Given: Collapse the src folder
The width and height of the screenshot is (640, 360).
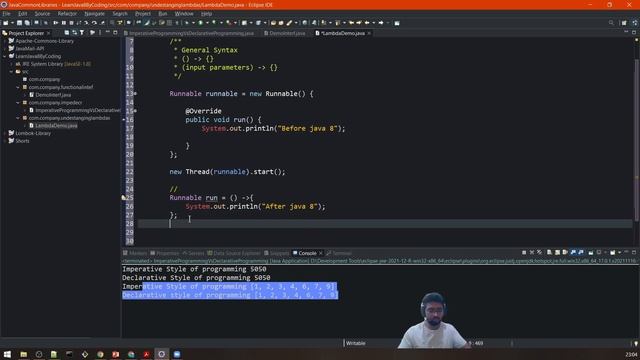Looking at the screenshot, I should [x=11, y=71].
